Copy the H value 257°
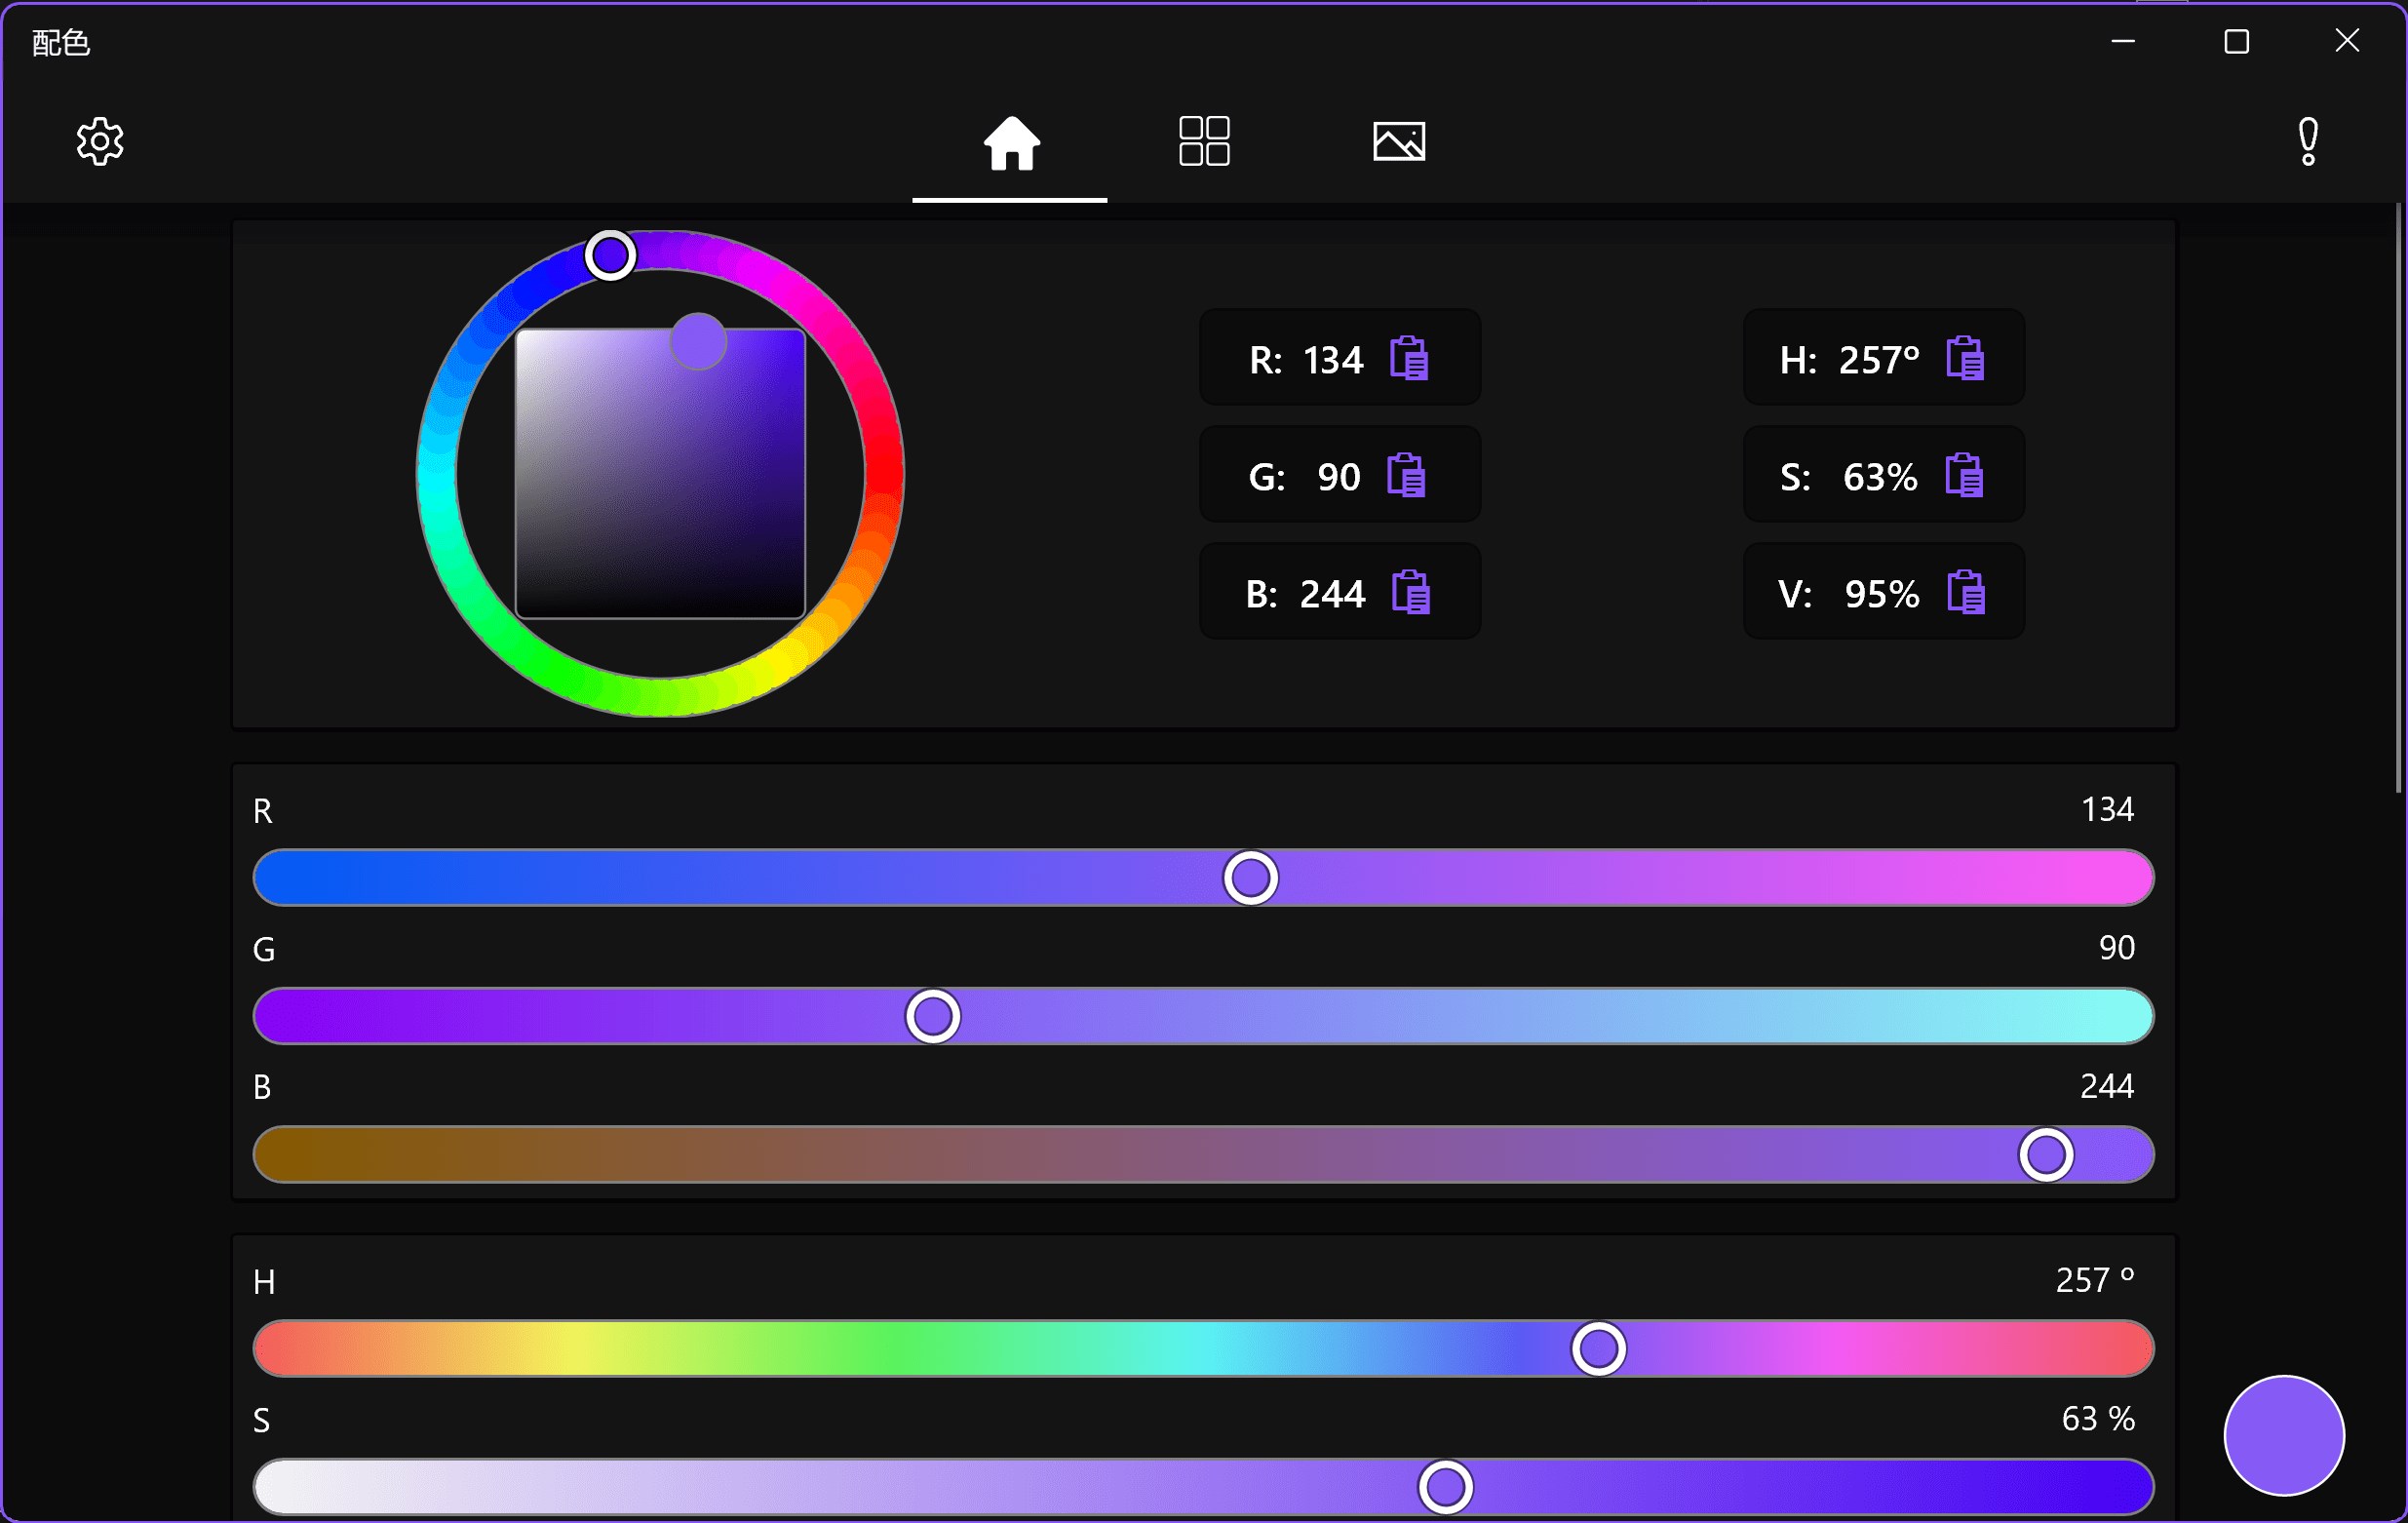Viewport: 2408px width, 1523px height. coord(1965,358)
